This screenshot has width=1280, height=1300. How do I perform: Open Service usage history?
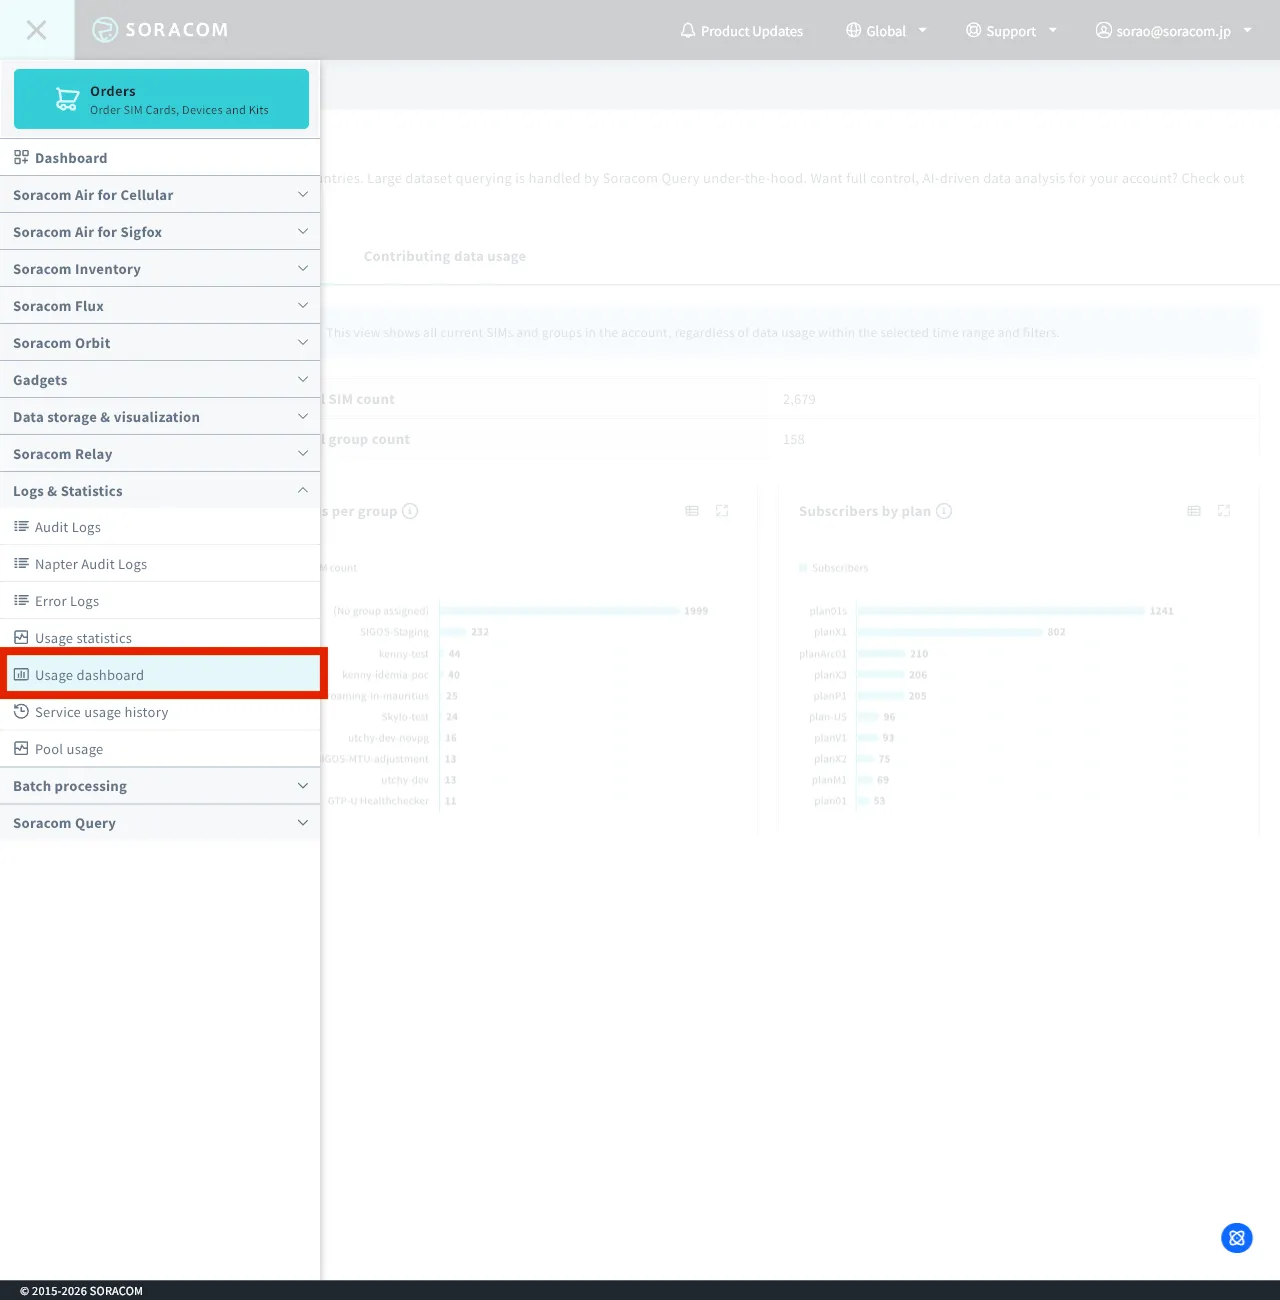tap(160, 712)
